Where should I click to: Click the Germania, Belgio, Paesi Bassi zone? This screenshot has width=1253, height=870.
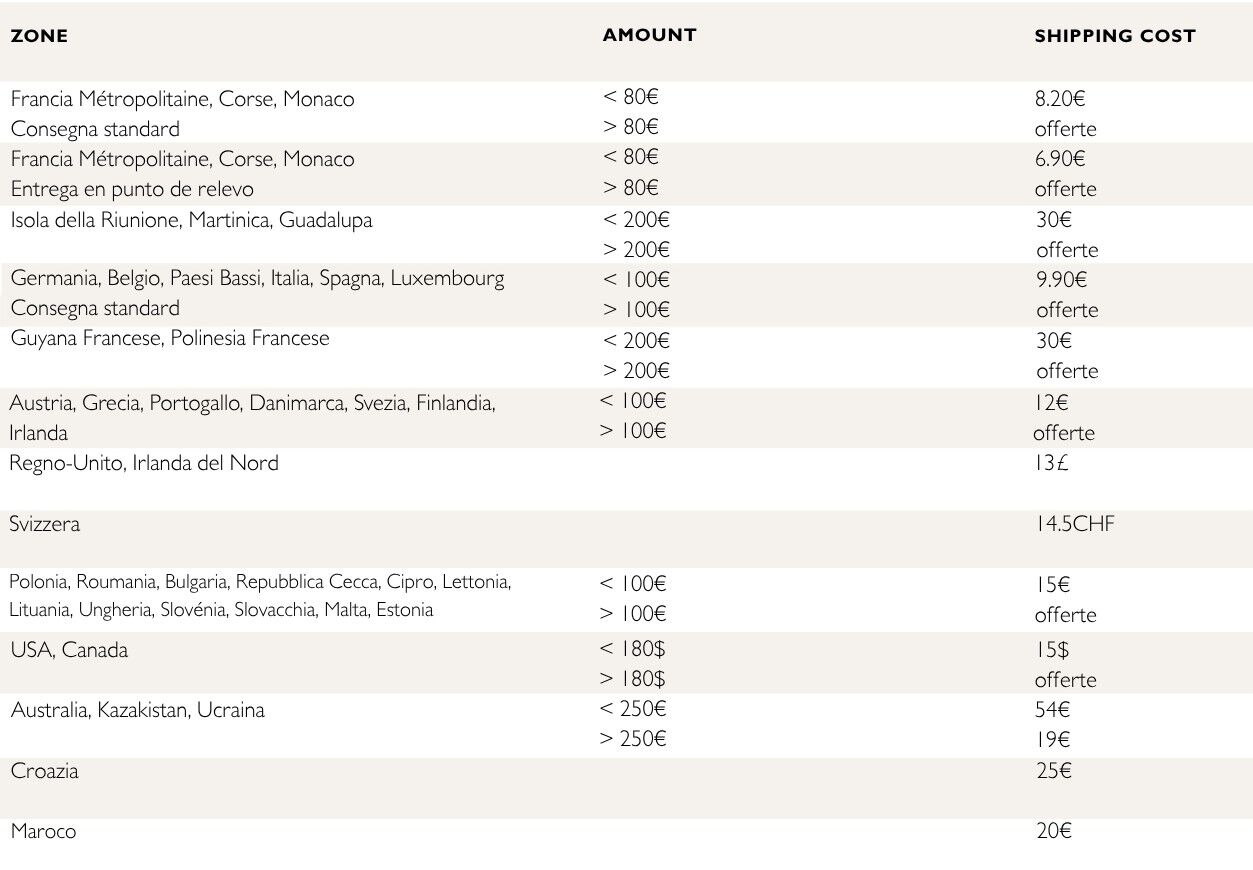pos(257,278)
